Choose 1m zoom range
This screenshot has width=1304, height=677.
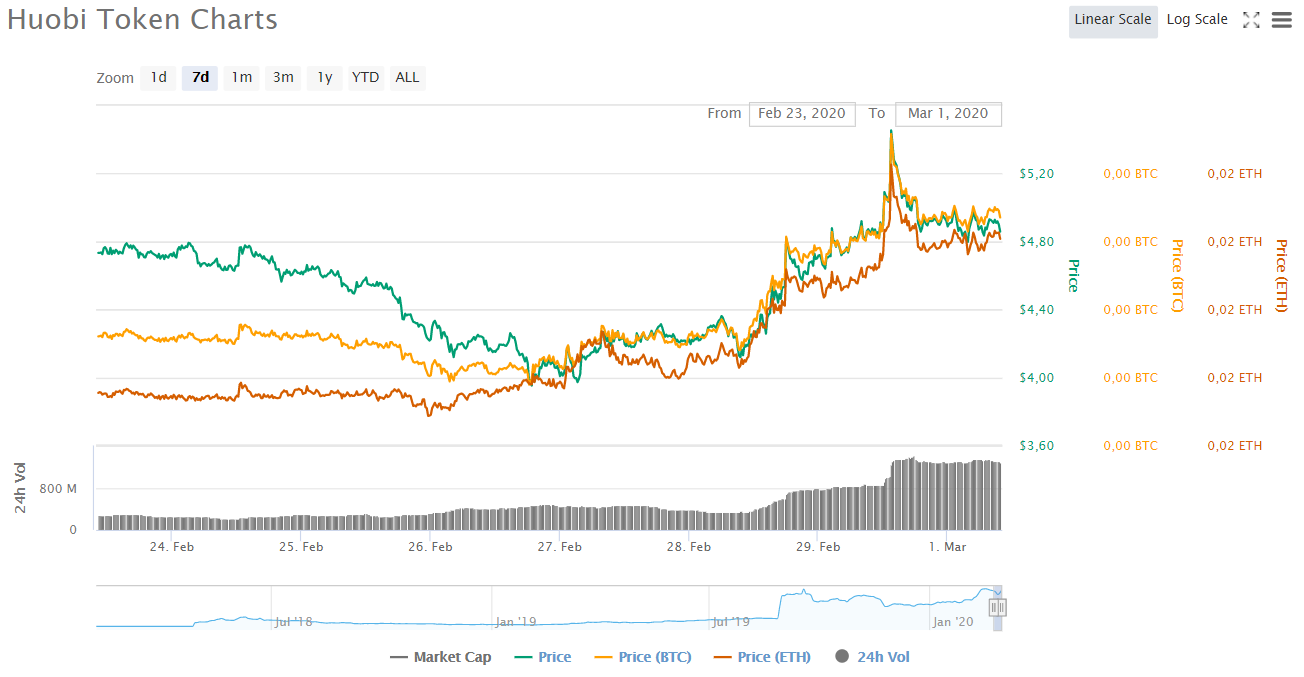point(242,77)
